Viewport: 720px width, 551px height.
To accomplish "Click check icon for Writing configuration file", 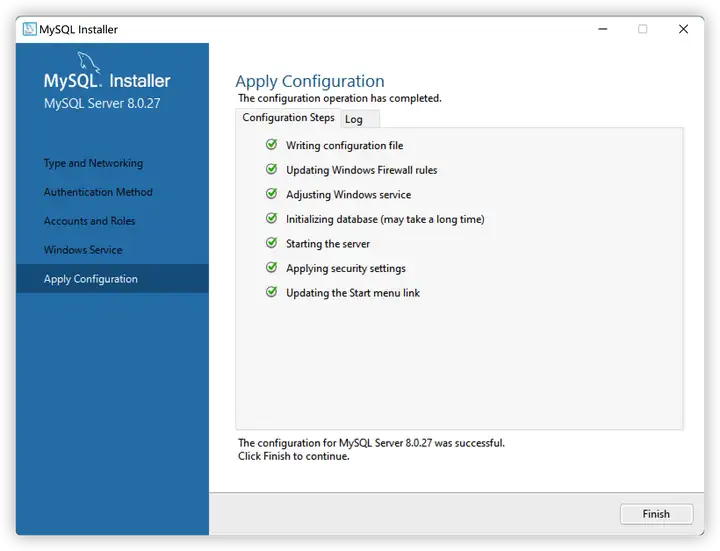I will 272,145.
